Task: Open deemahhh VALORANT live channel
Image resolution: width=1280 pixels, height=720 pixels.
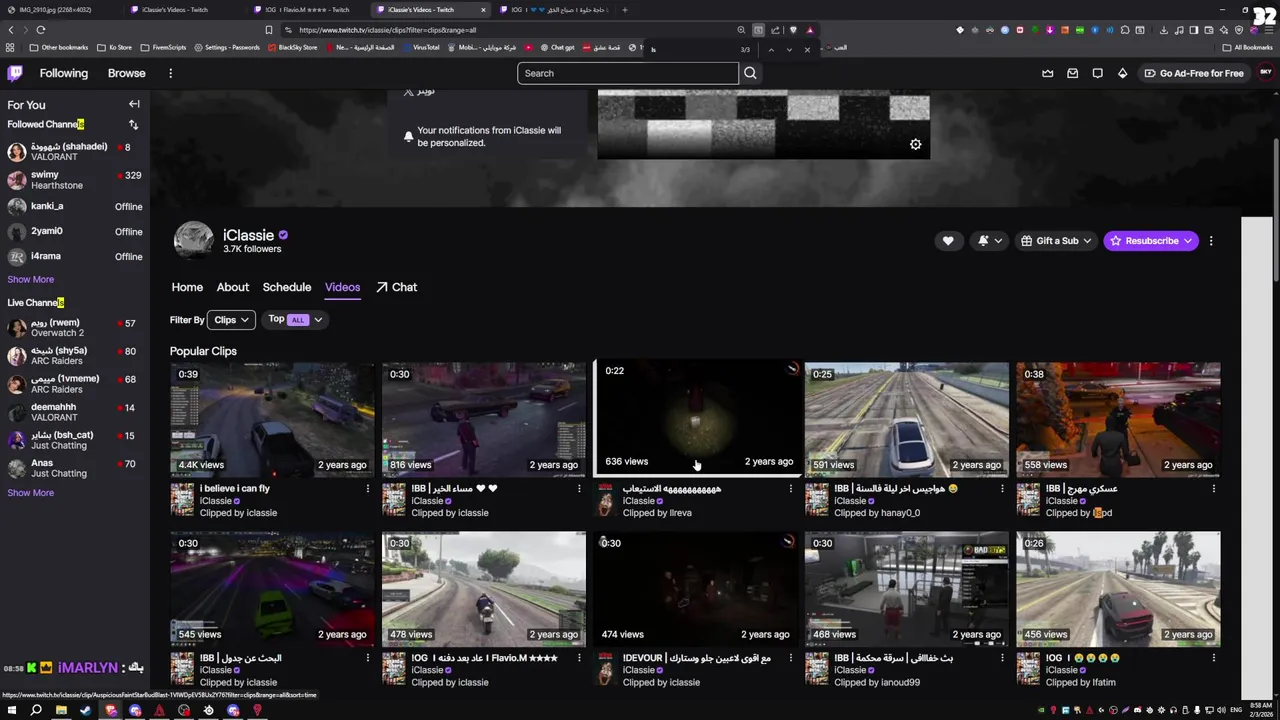Action: coord(75,412)
